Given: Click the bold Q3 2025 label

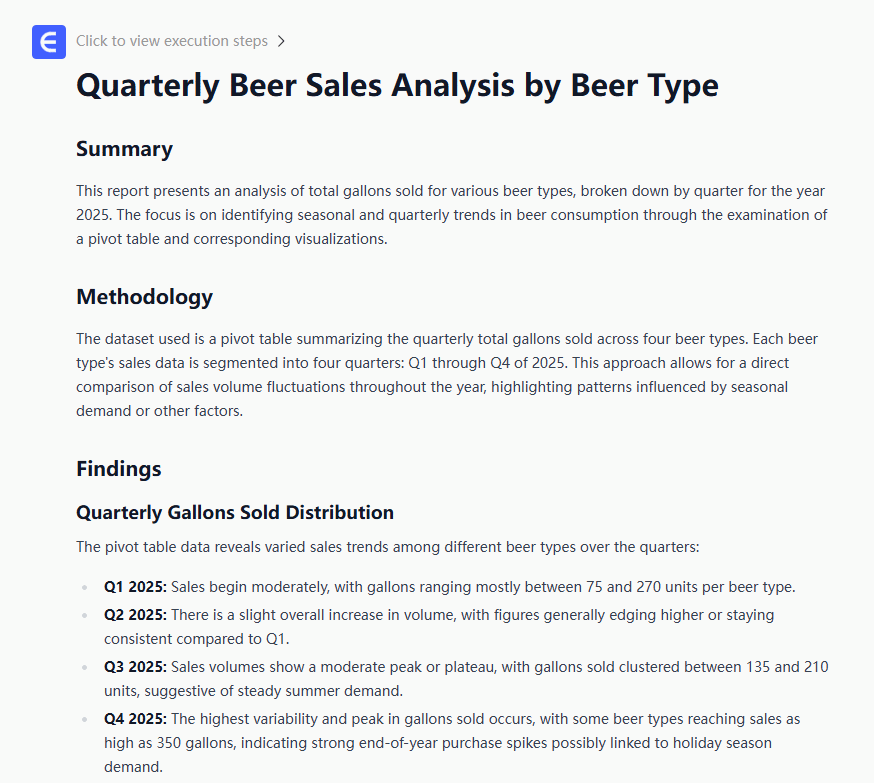Looking at the screenshot, I should [135, 667].
